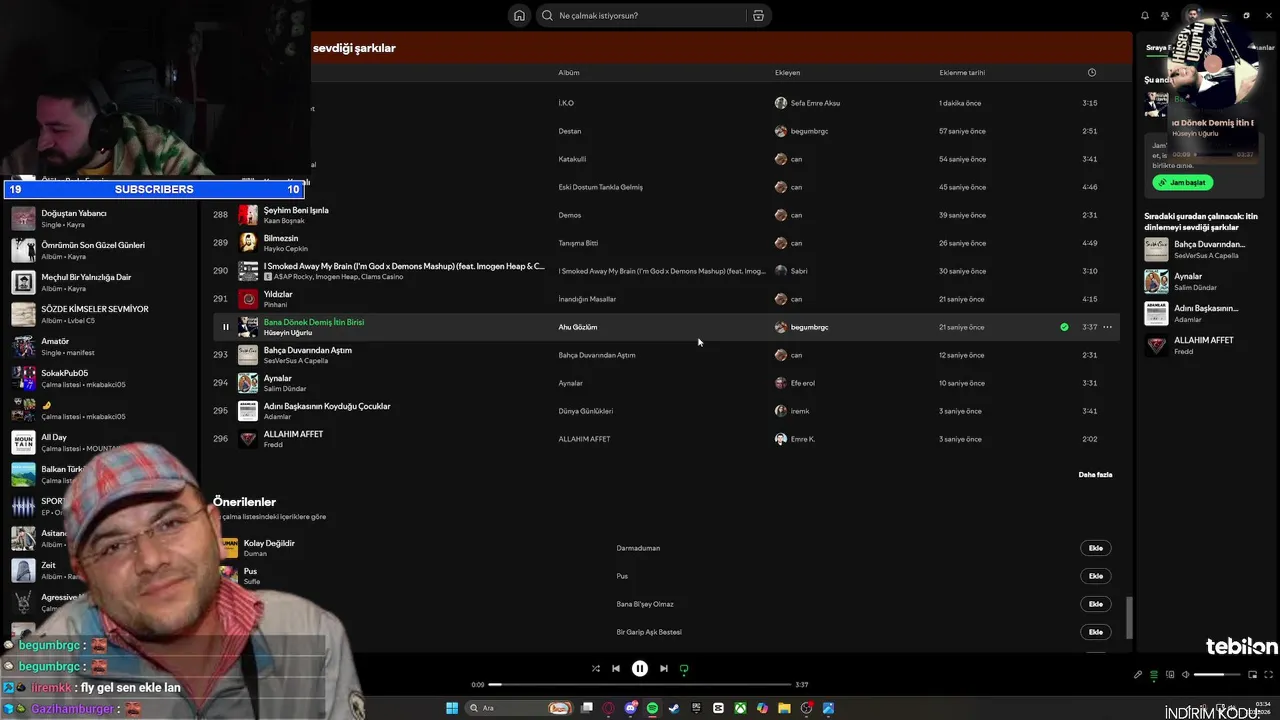Add Pus with the Ekle button
The height and width of the screenshot is (720, 1280).
(x=1096, y=576)
